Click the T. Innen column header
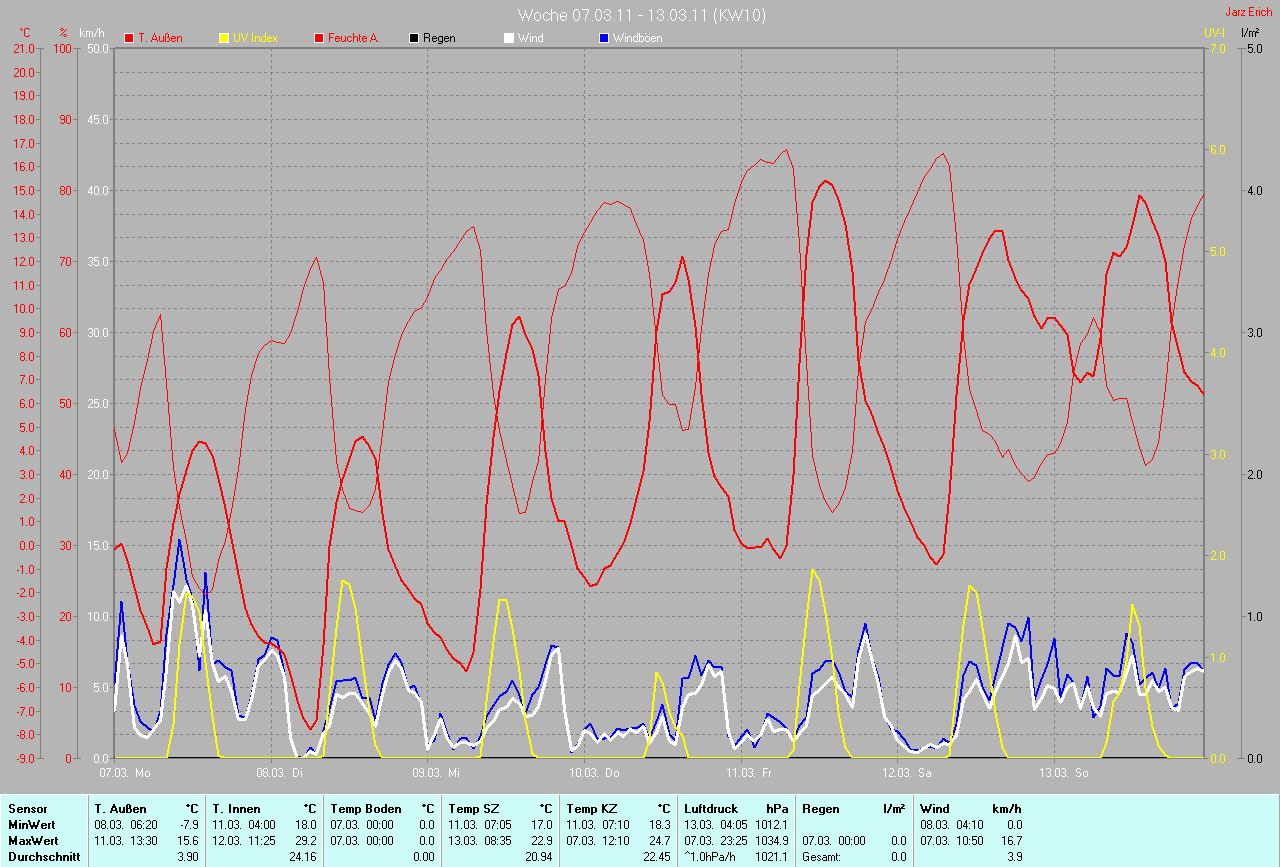 tap(236, 808)
